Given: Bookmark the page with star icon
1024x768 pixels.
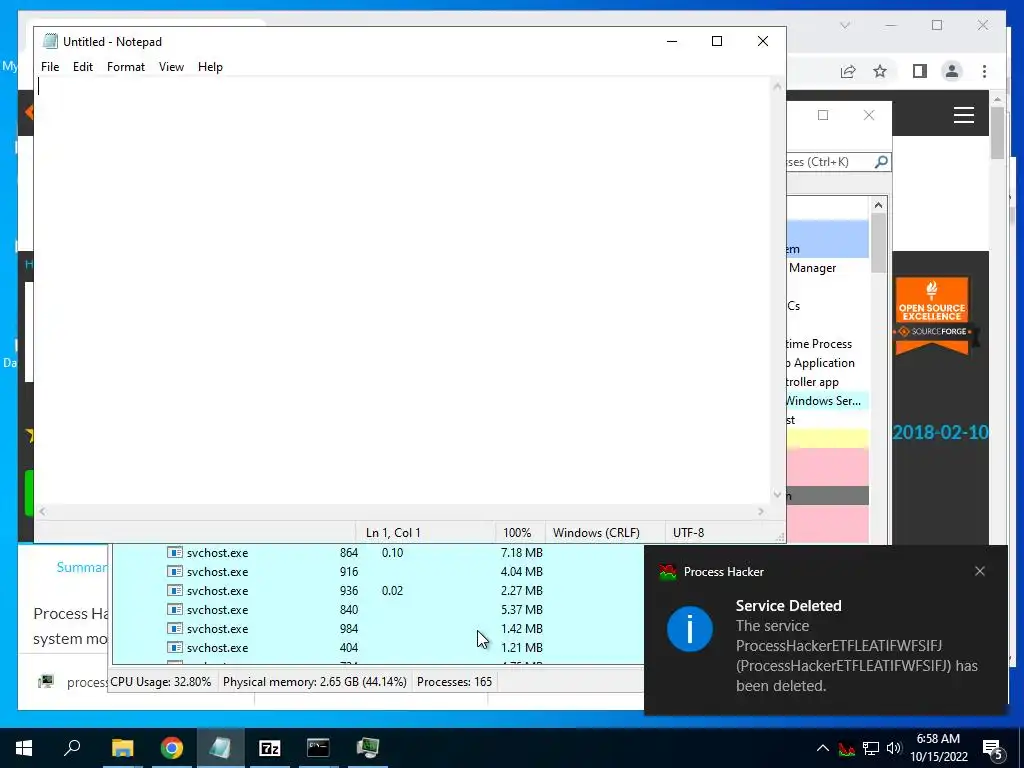Looking at the screenshot, I should click(x=880, y=71).
